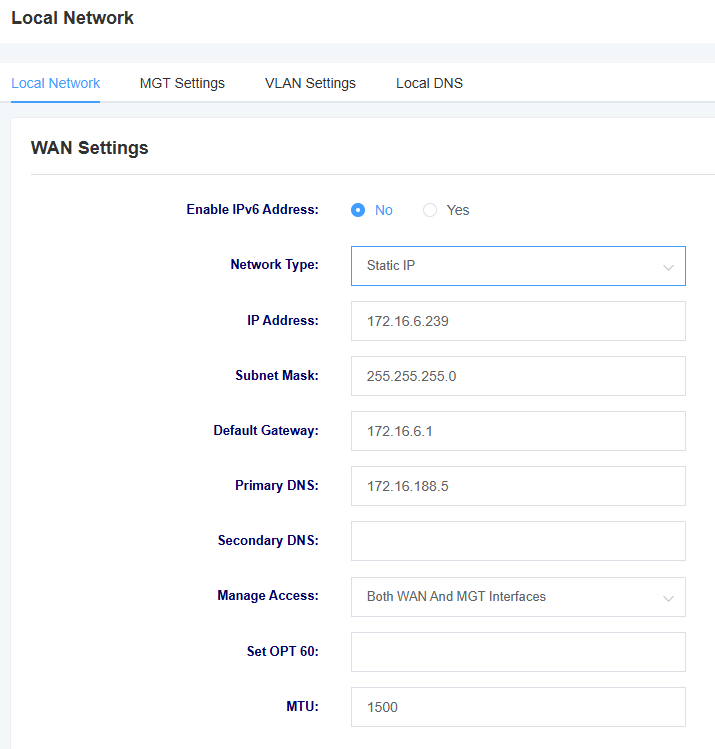
Task: Open the Local DNS tab
Action: 429,83
